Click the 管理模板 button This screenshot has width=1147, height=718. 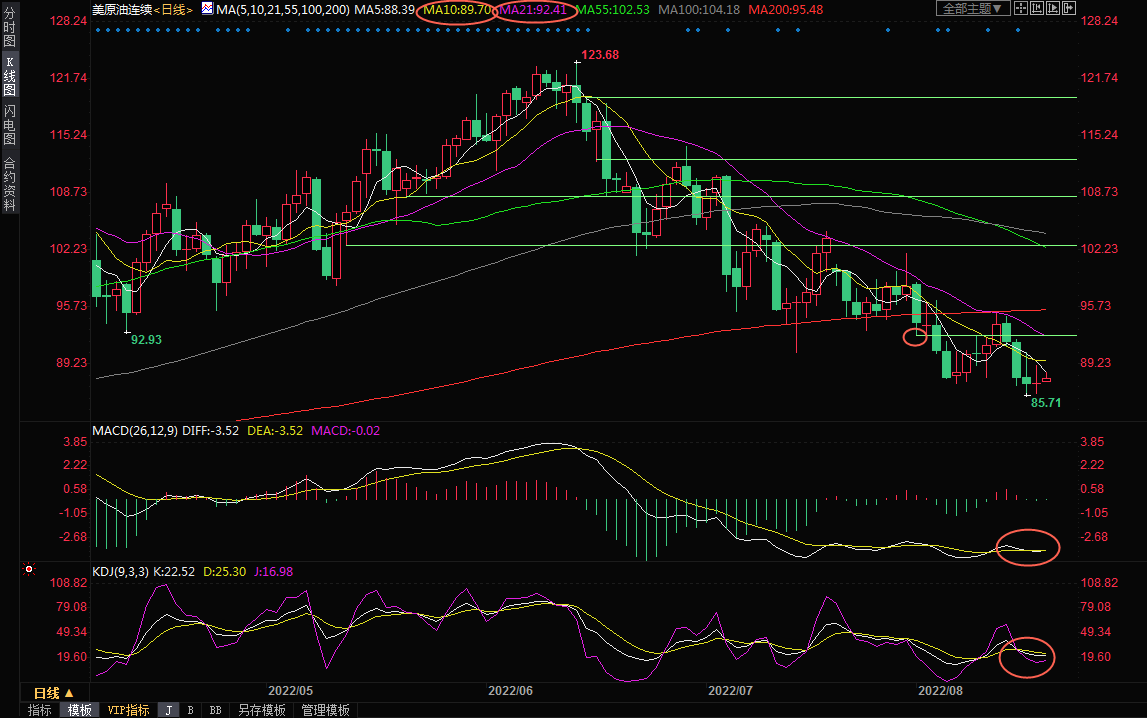click(x=325, y=710)
